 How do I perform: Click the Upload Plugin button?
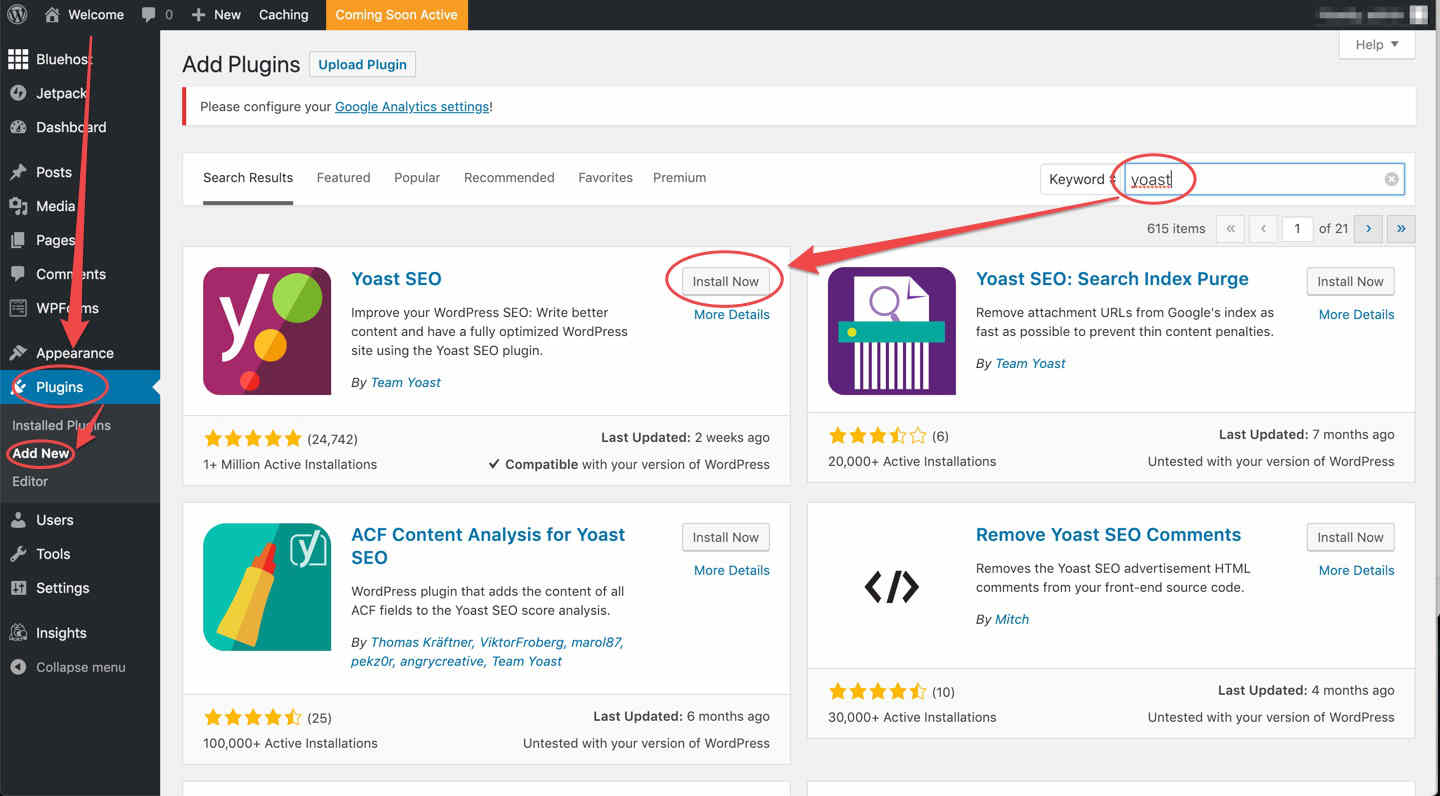[x=362, y=64]
